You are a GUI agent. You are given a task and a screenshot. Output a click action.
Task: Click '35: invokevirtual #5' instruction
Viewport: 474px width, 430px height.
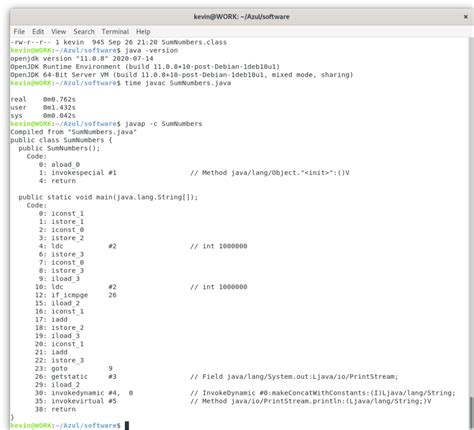tap(76, 401)
